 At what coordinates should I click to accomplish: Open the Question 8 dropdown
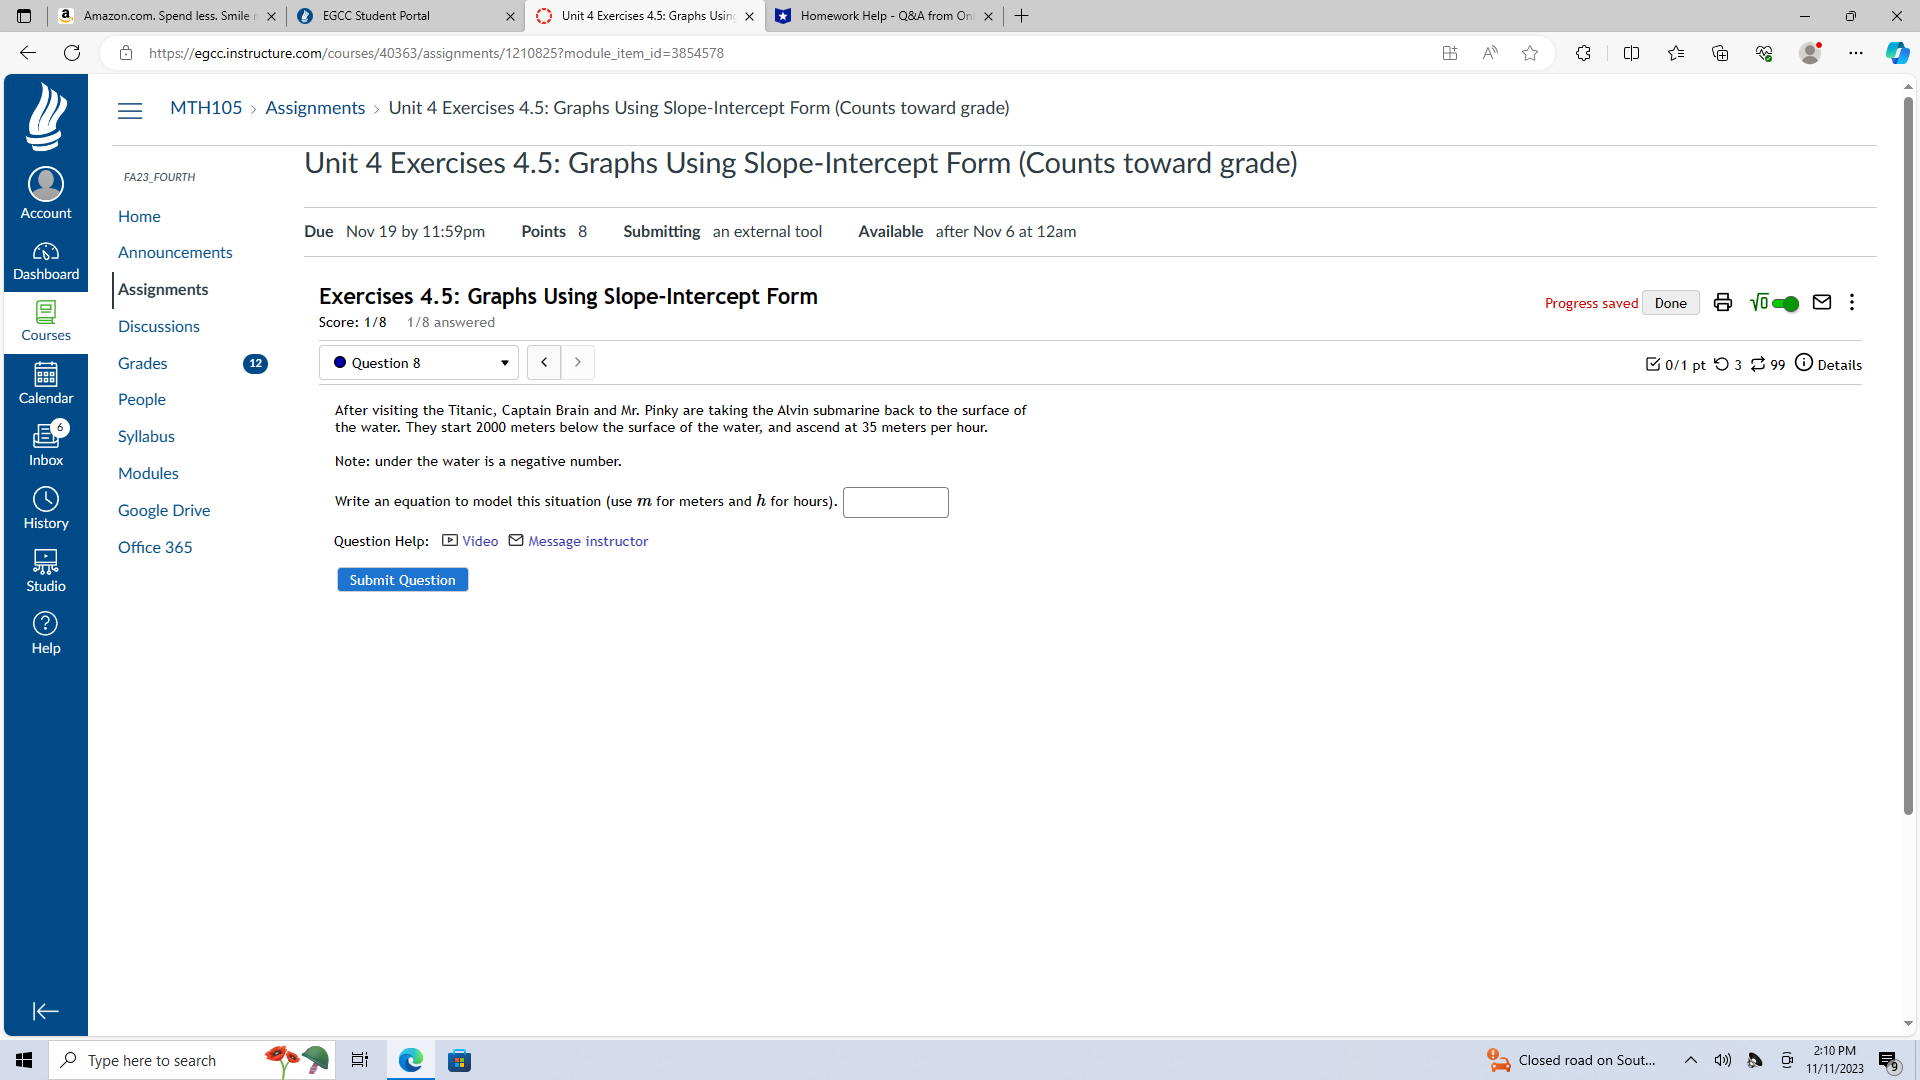click(418, 362)
